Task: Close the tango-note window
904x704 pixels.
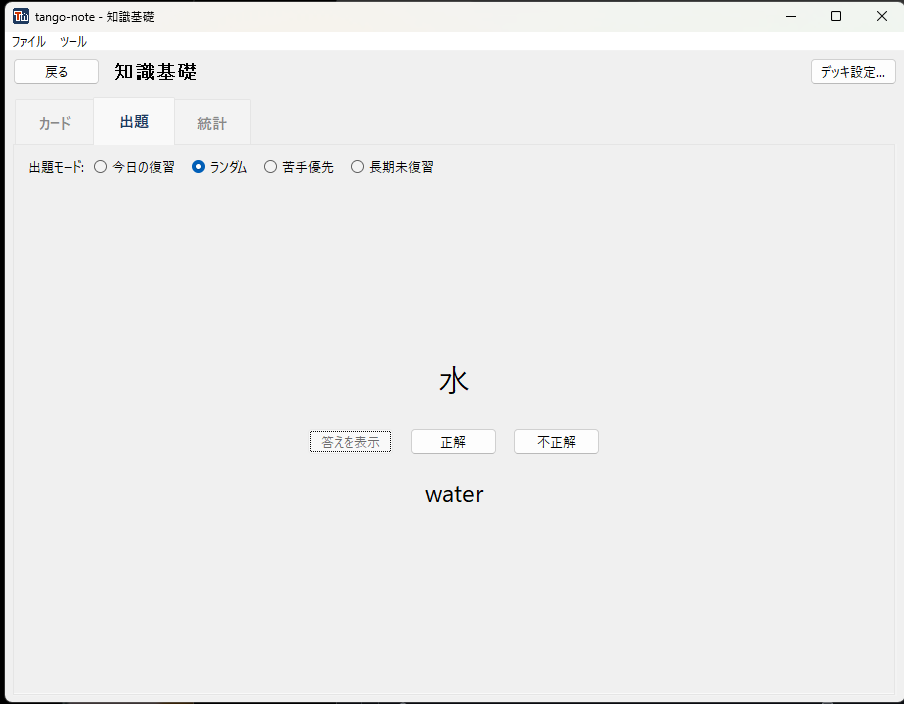Action: 882,16
